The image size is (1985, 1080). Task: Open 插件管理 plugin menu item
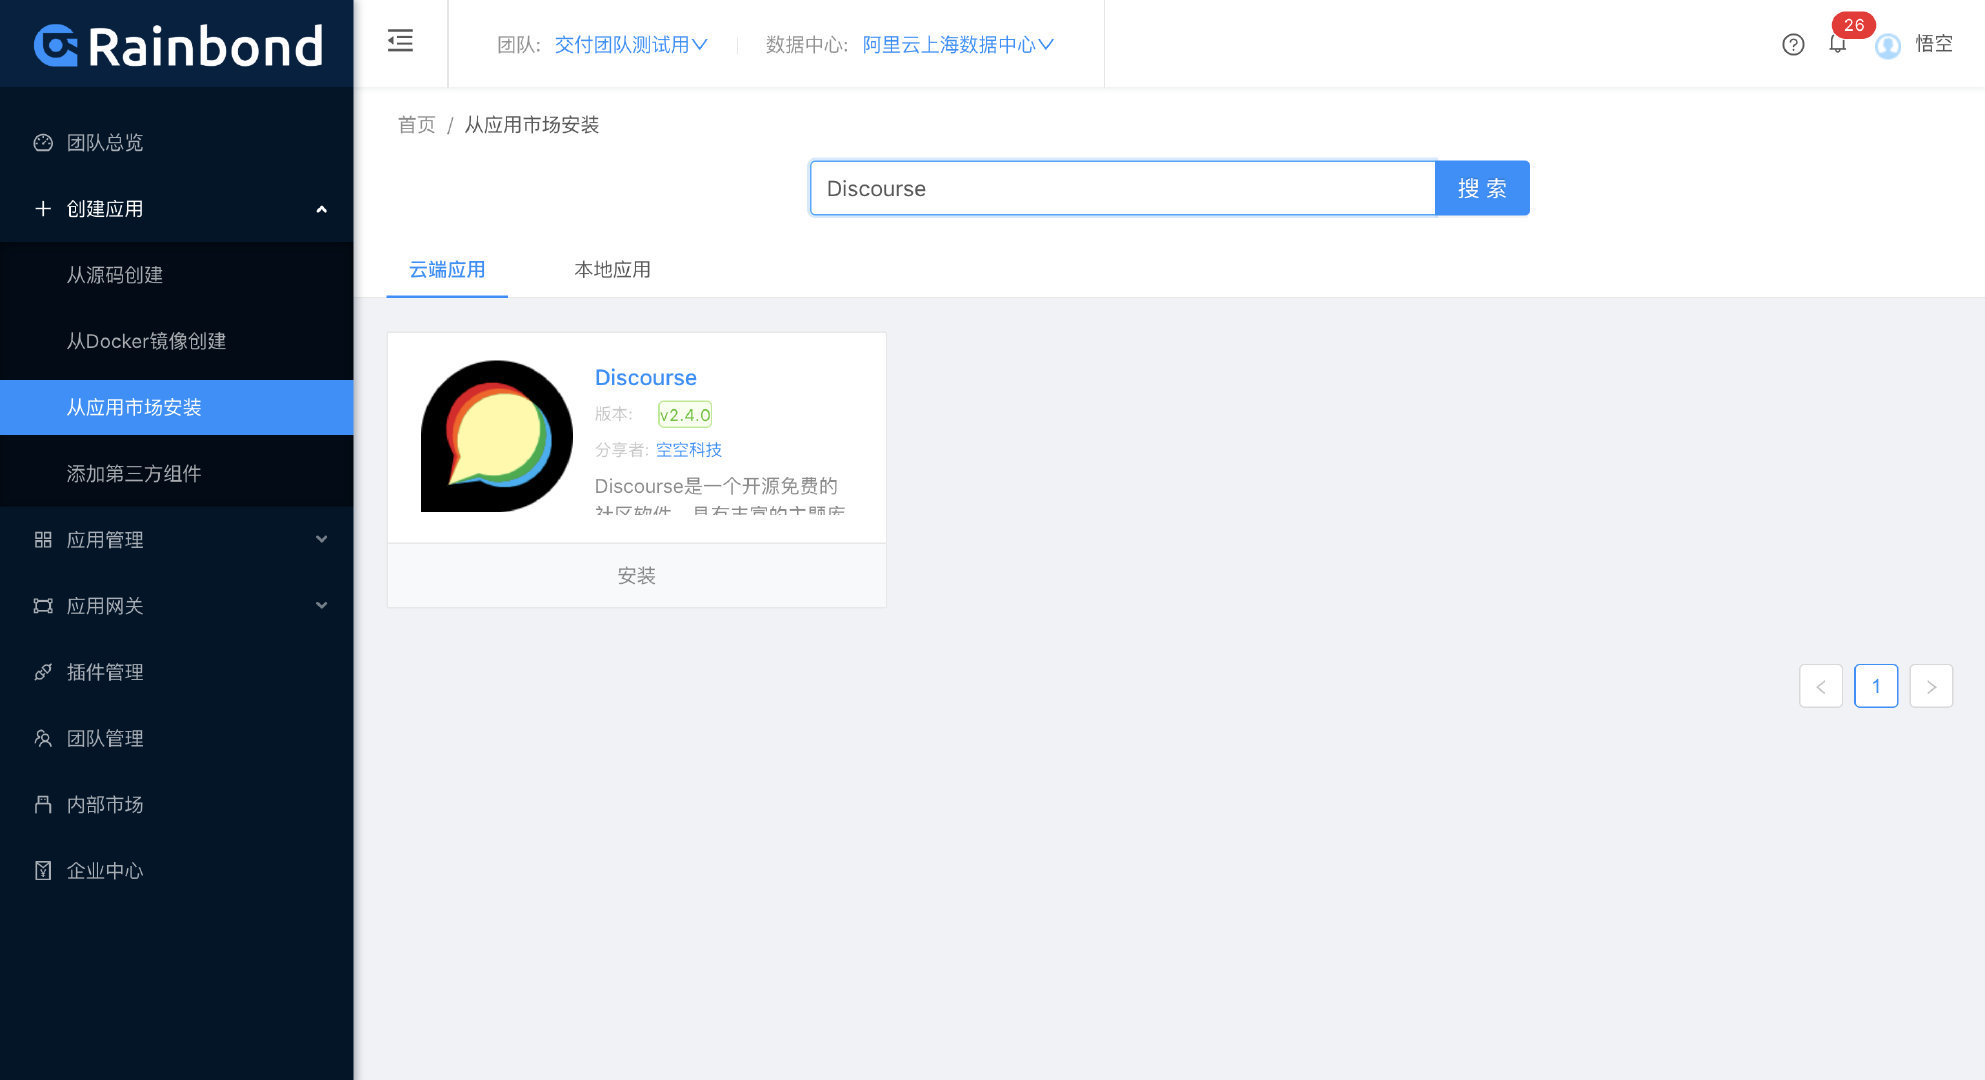(x=104, y=672)
